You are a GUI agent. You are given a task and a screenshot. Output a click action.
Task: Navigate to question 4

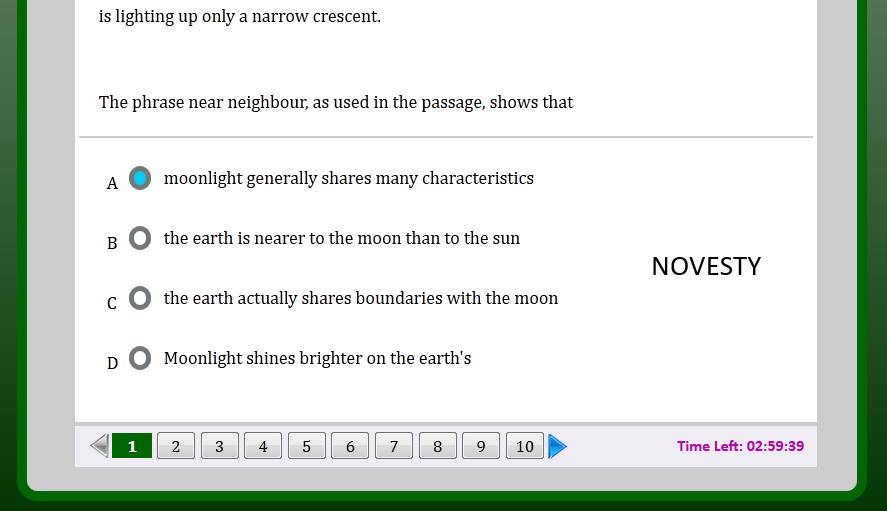click(x=263, y=446)
